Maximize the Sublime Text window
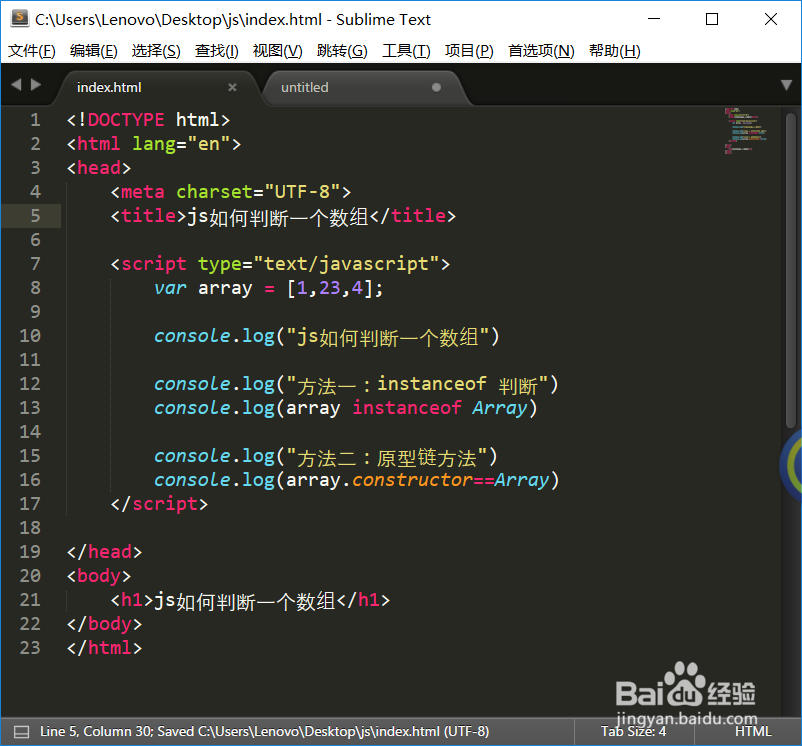The width and height of the screenshot is (802, 746). [x=712, y=19]
